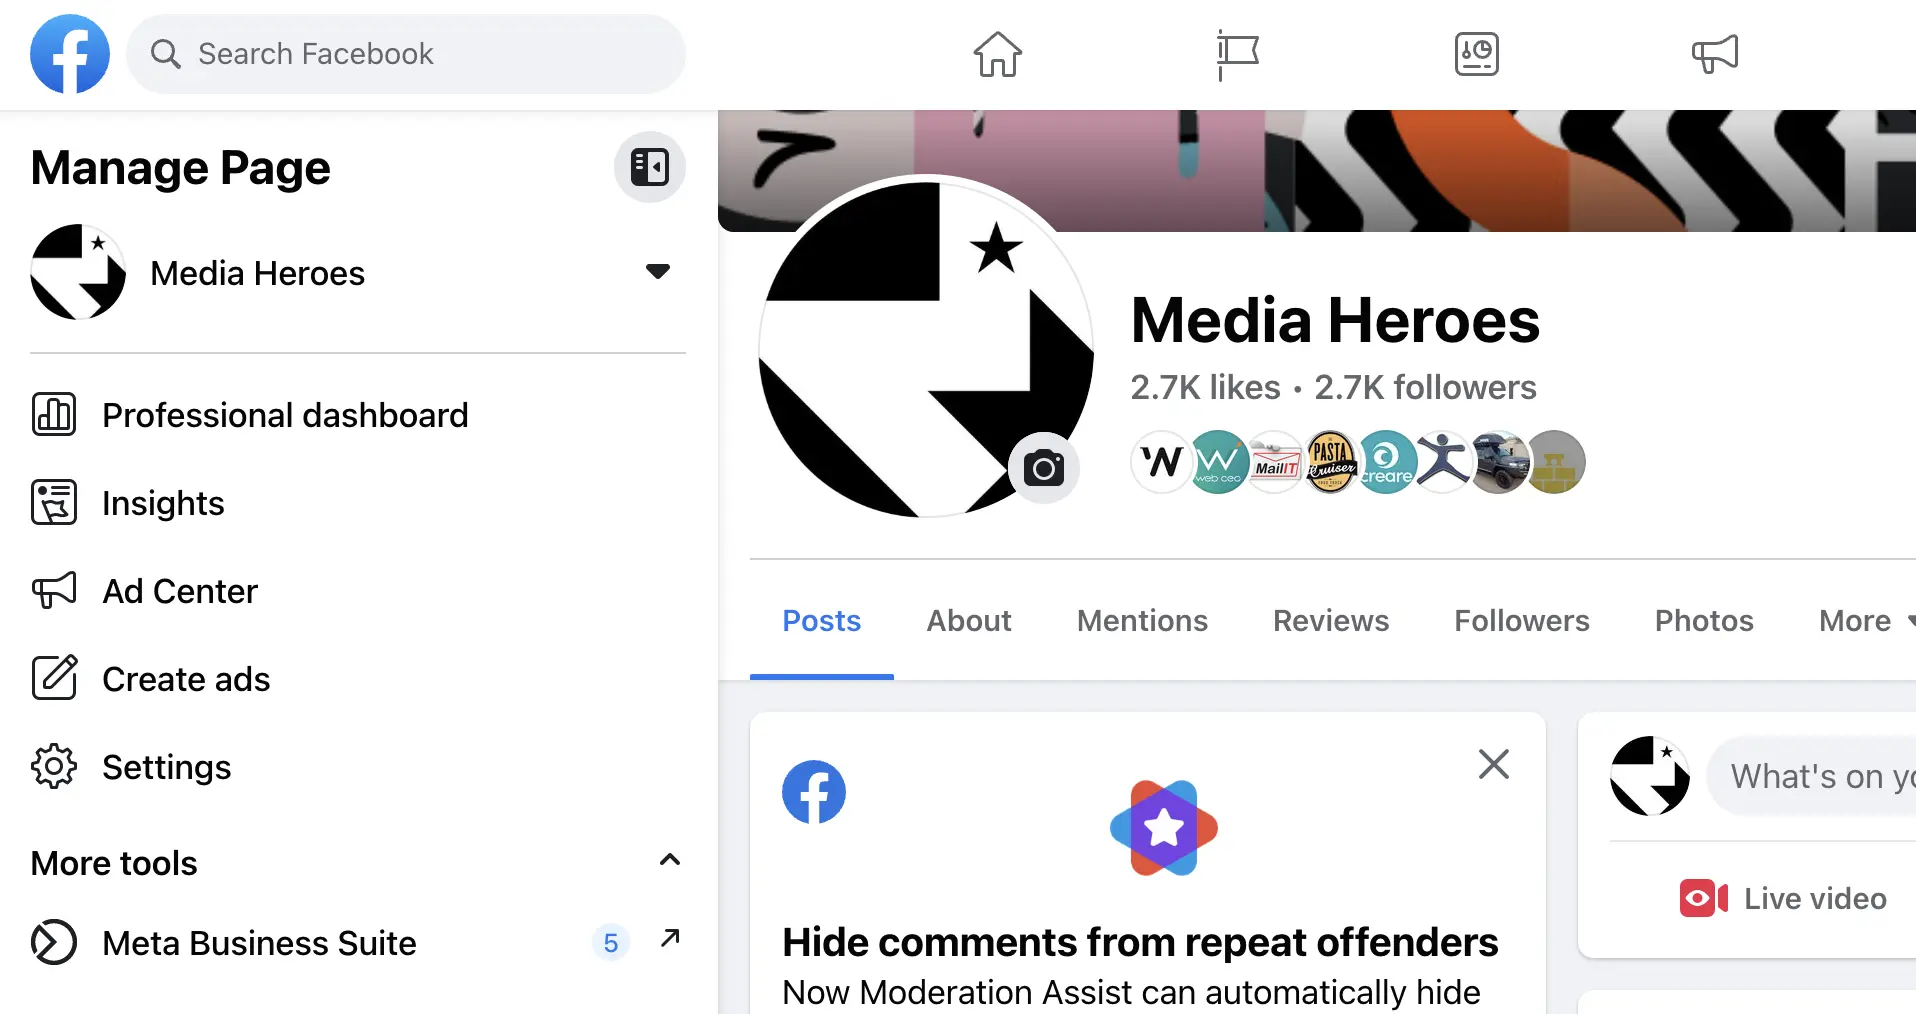
Task: Dismiss the Hide comments card
Action: pyautogui.click(x=1494, y=764)
